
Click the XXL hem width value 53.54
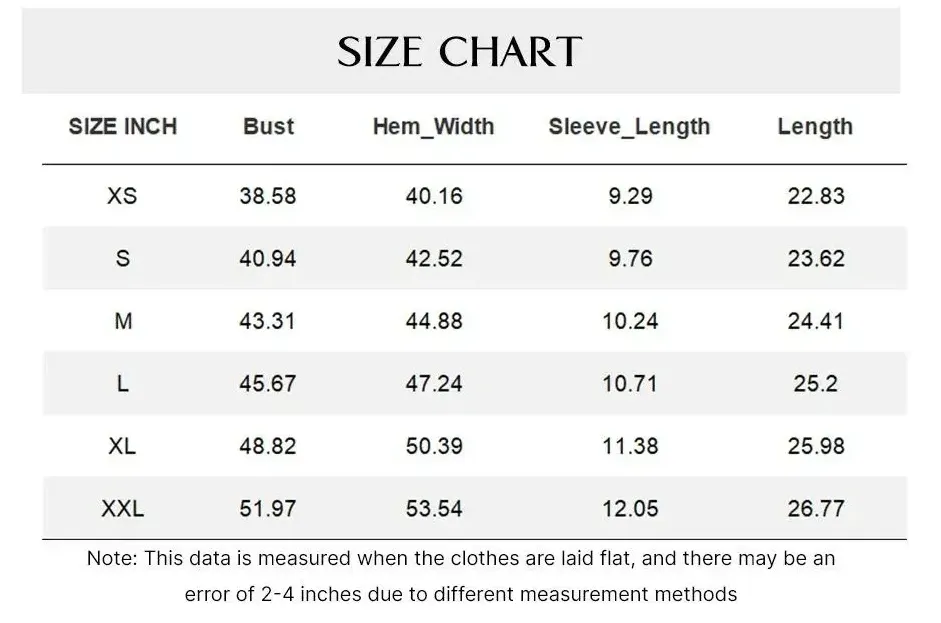tap(434, 509)
